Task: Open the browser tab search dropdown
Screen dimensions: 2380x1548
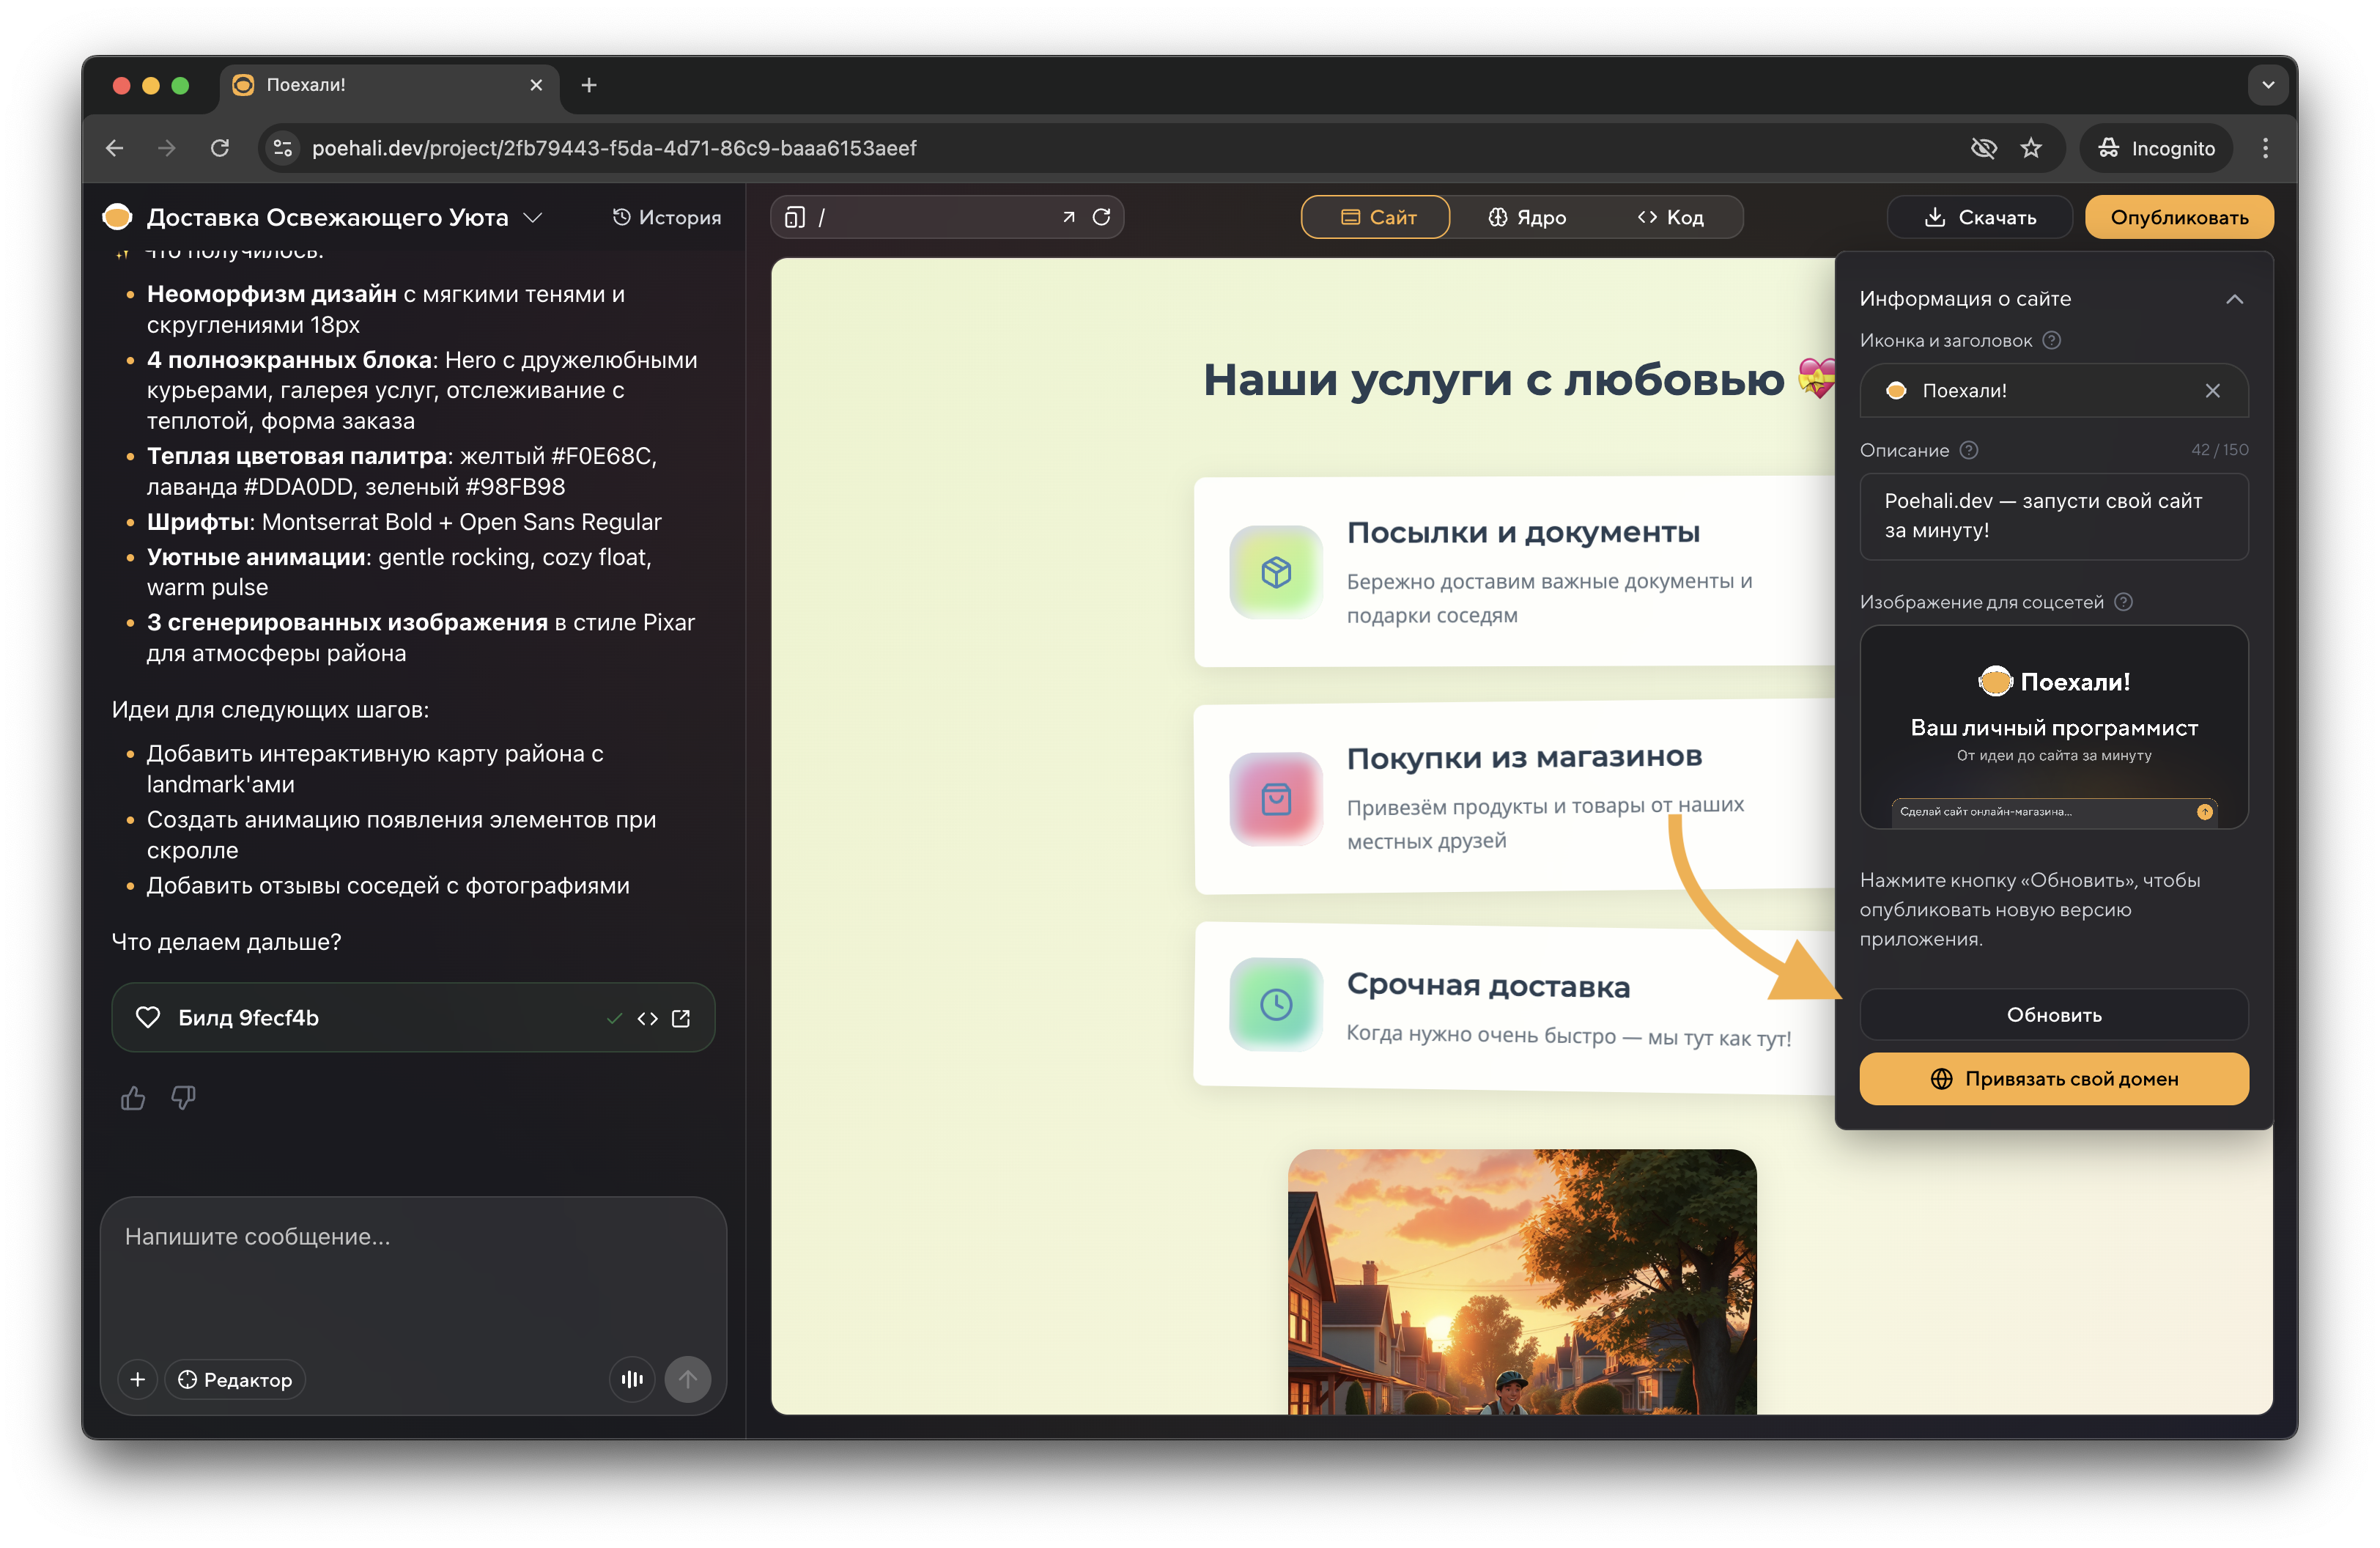Action: [x=2268, y=84]
